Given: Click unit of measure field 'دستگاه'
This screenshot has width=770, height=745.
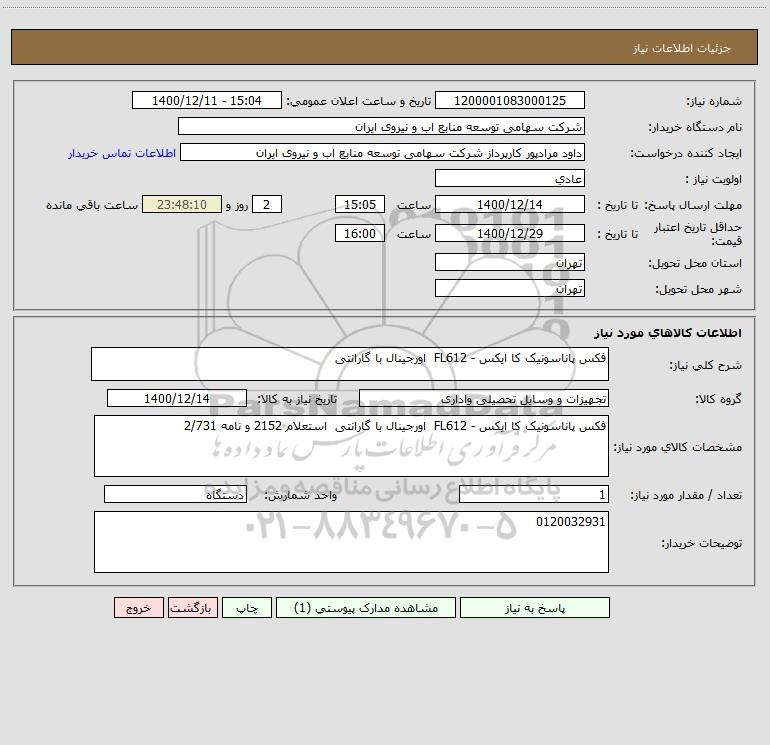Looking at the screenshot, I should pyautogui.click(x=175, y=495).
